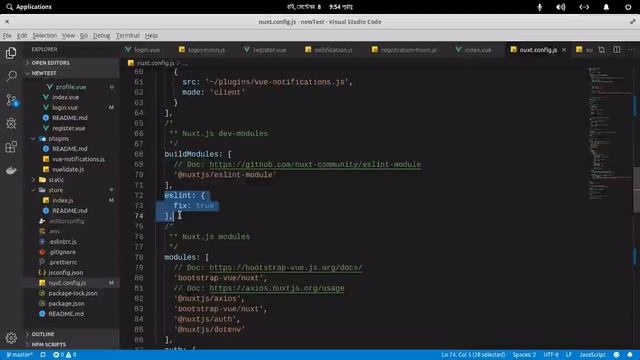
Task: Change file encoding UTF-8
Action: point(551,355)
